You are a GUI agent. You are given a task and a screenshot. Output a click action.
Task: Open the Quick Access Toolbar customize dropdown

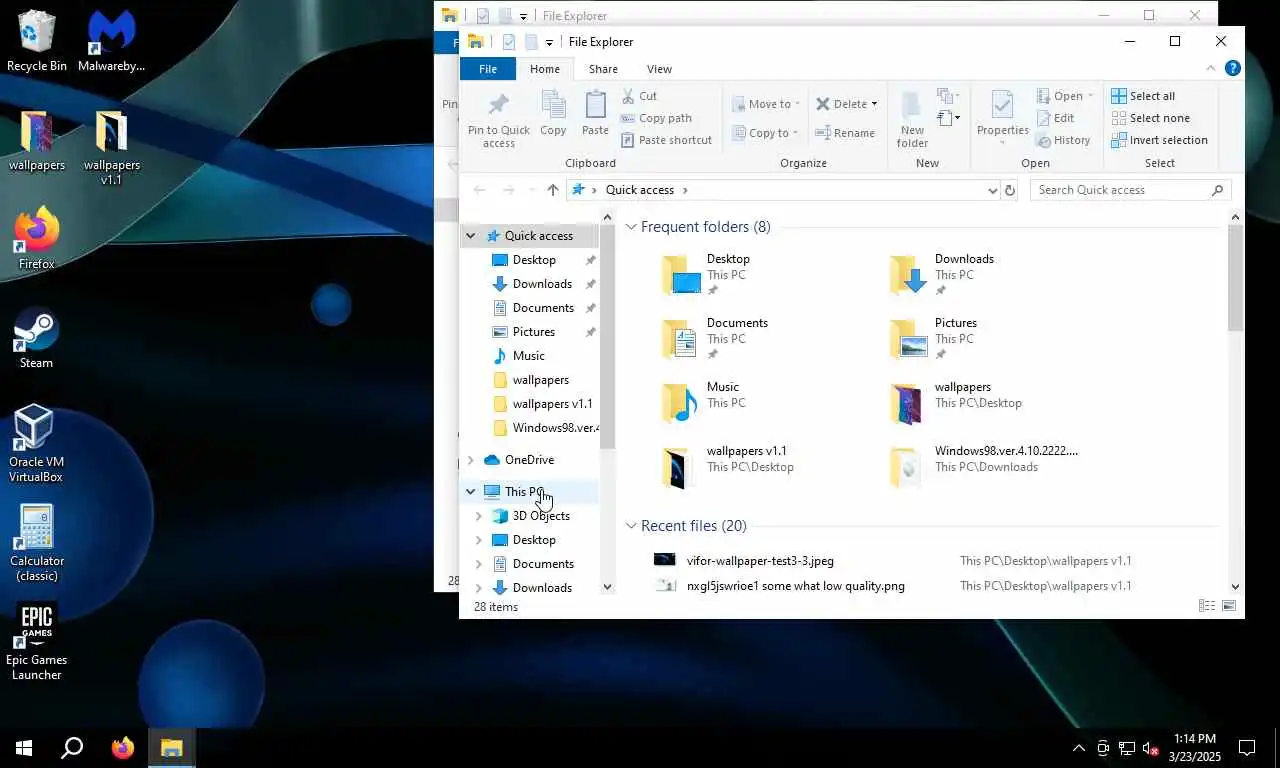pyautogui.click(x=549, y=42)
